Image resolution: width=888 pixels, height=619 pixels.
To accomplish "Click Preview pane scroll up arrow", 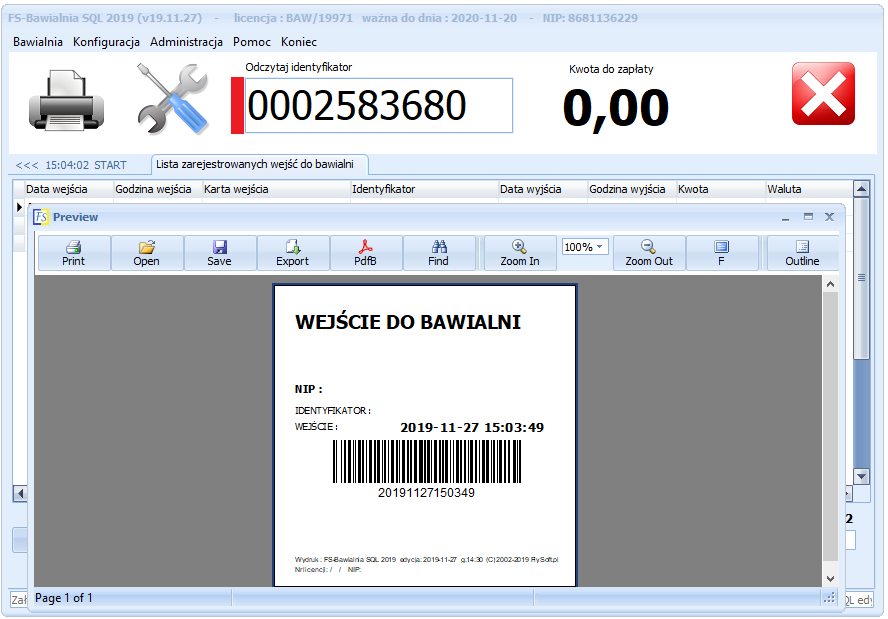I will pos(830,284).
